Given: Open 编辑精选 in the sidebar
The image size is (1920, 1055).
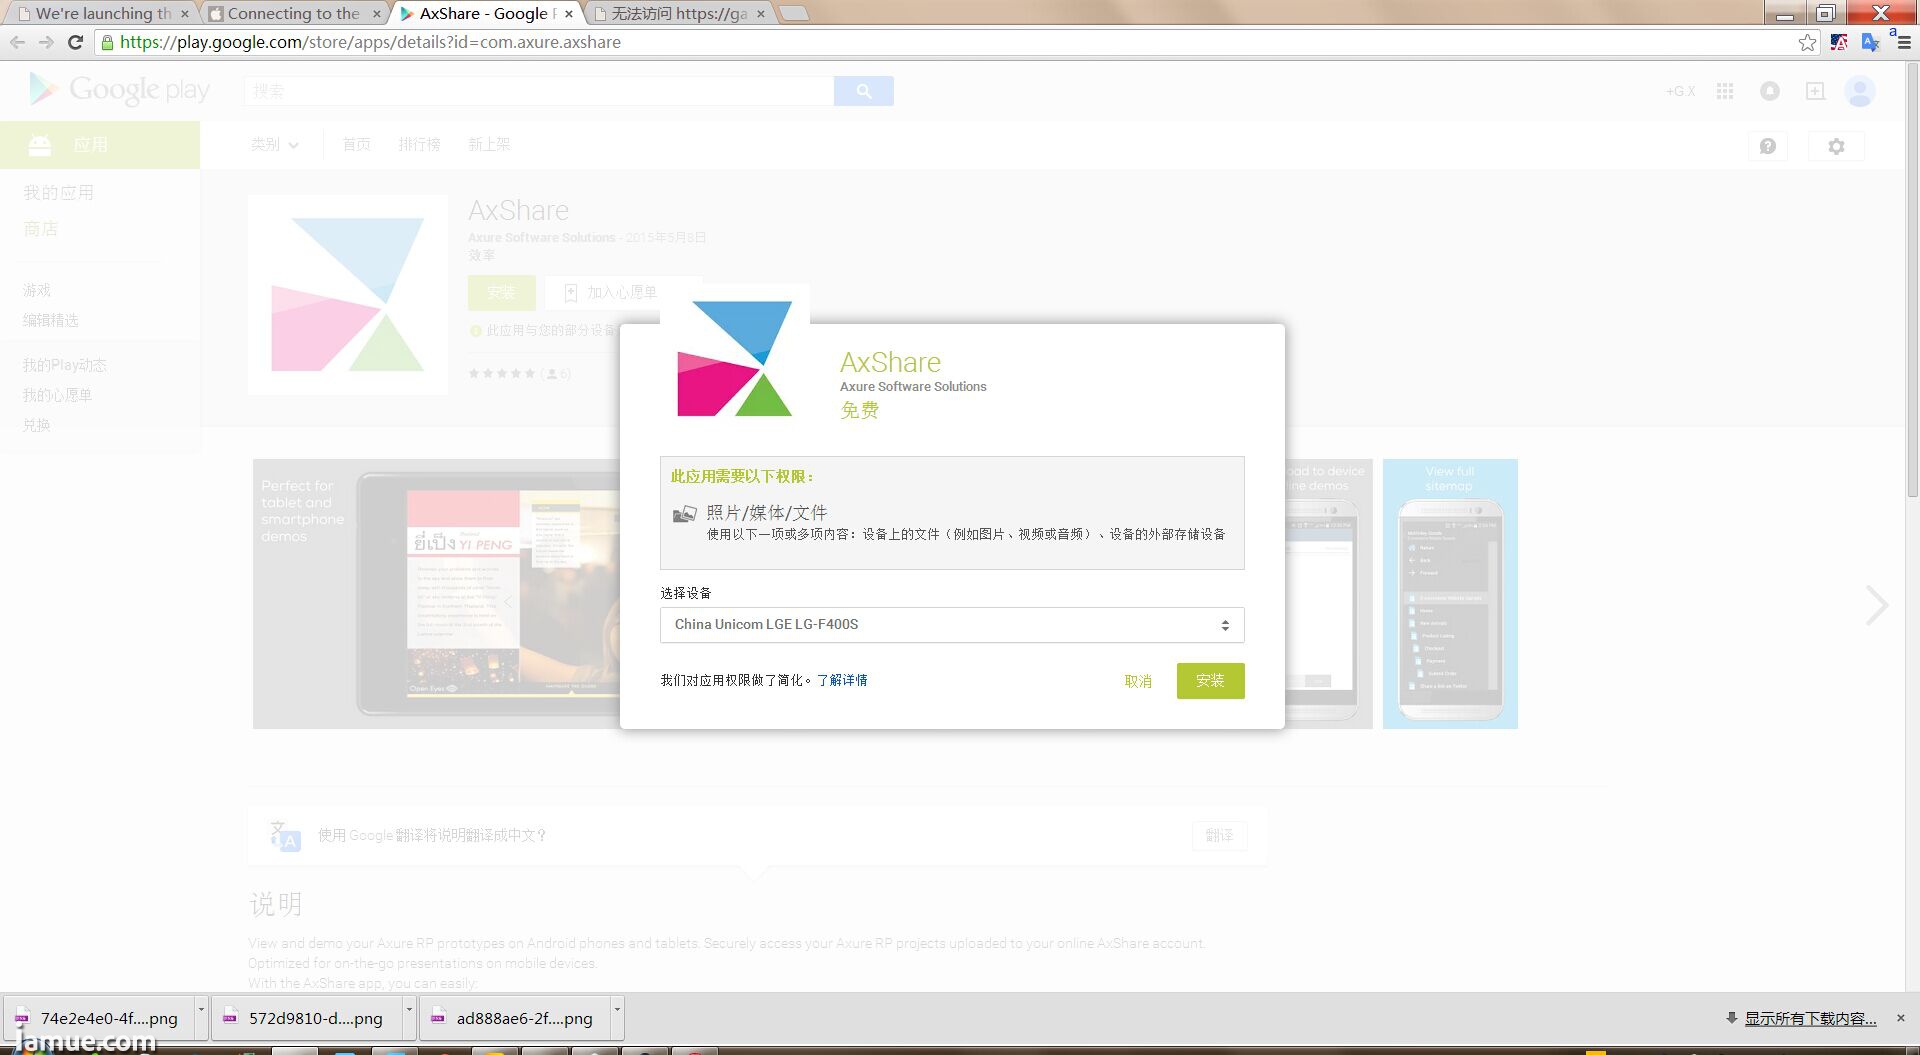Looking at the screenshot, I should pyautogui.click(x=51, y=320).
